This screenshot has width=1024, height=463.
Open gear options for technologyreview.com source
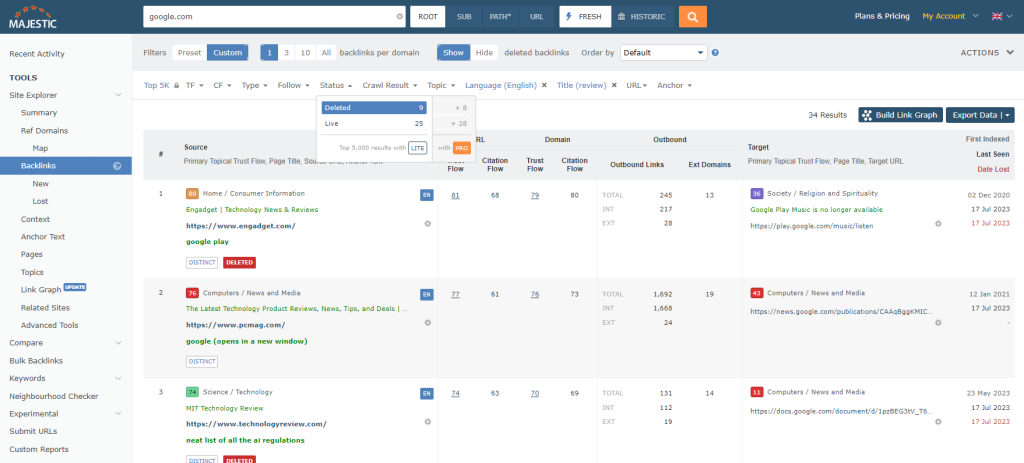pos(428,422)
